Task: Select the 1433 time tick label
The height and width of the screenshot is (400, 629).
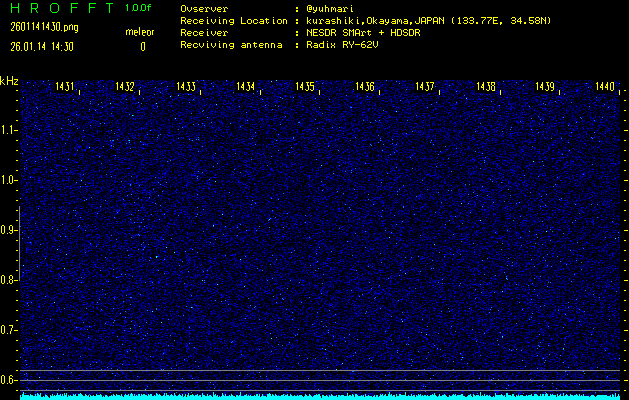Action: click(186, 88)
